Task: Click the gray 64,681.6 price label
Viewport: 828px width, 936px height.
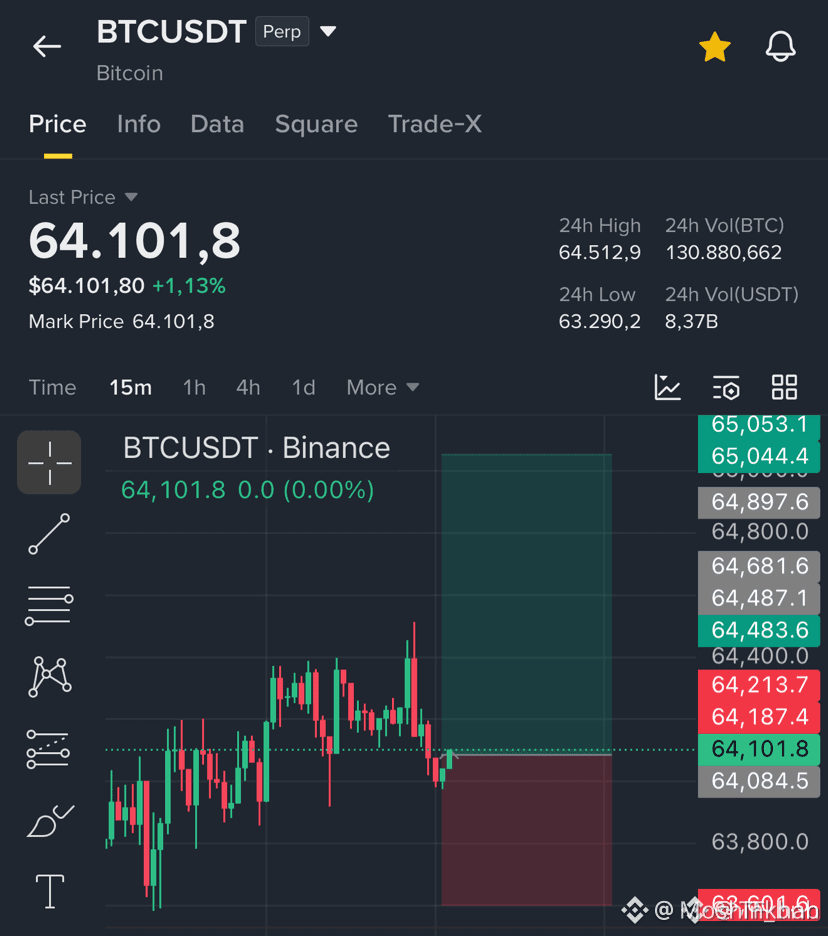Action: tap(759, 566)
